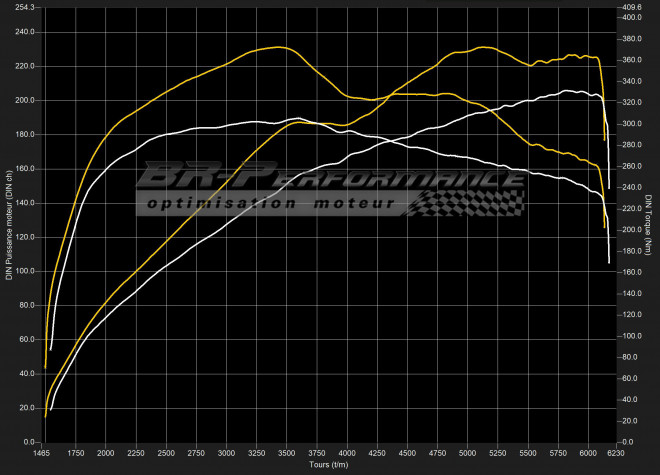The image size is (660, 475).
Task: Click 380.0 on the right torque axis
Action: tap(632, 39)
